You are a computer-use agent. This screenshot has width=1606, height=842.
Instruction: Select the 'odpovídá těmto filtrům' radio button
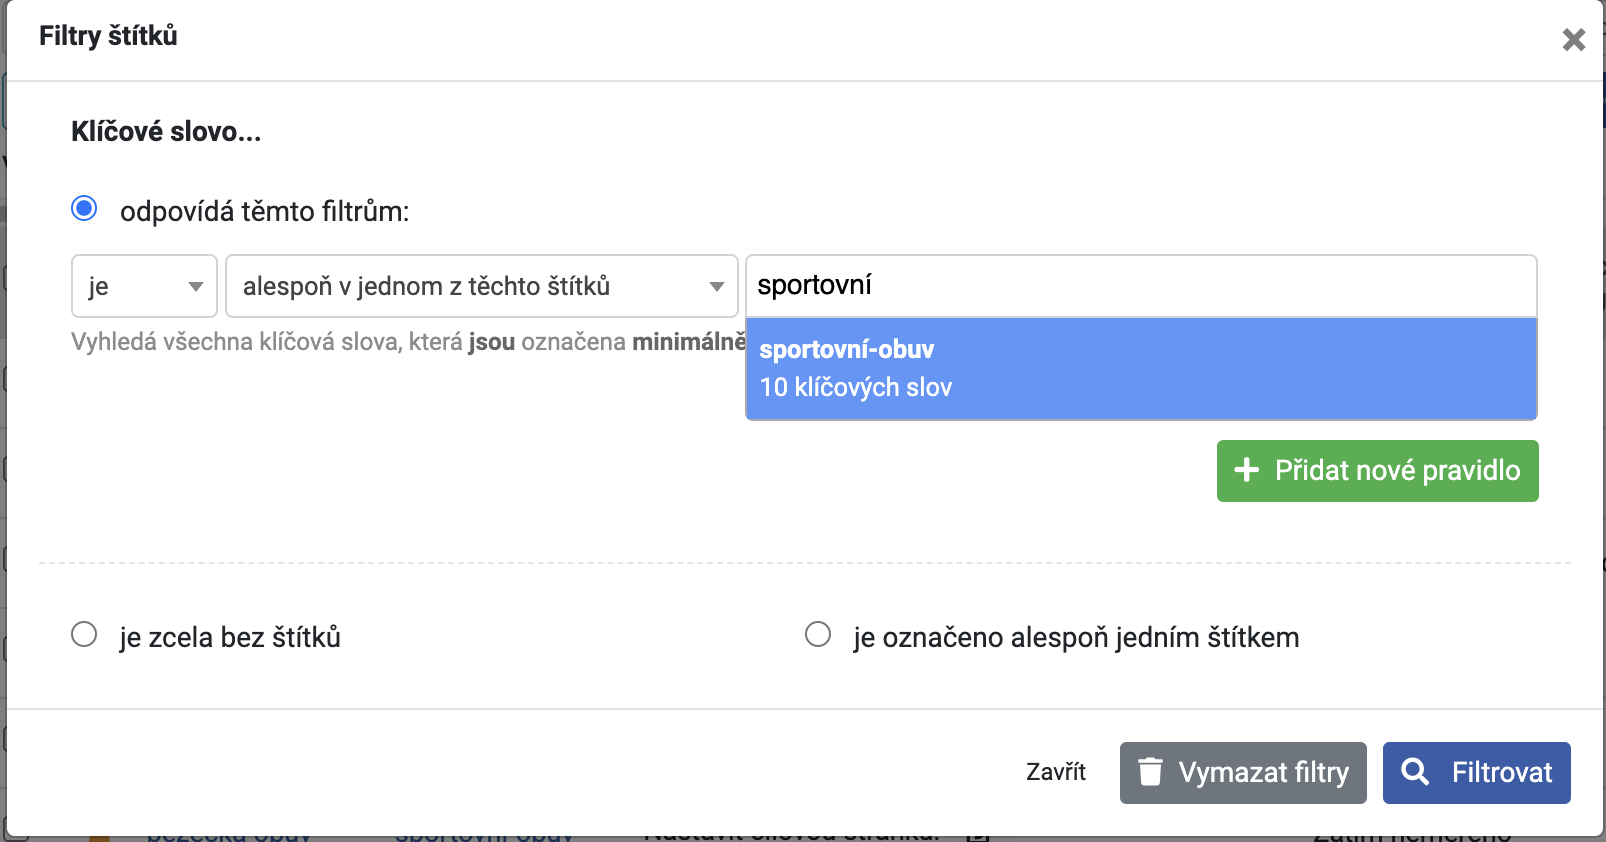pos(84,209)
